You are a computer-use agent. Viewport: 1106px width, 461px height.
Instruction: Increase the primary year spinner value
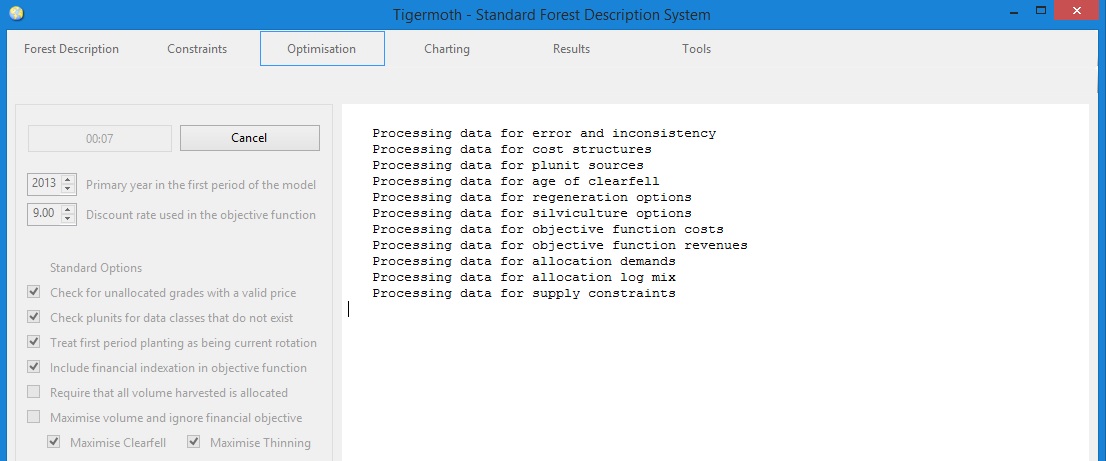pos(68,180)
